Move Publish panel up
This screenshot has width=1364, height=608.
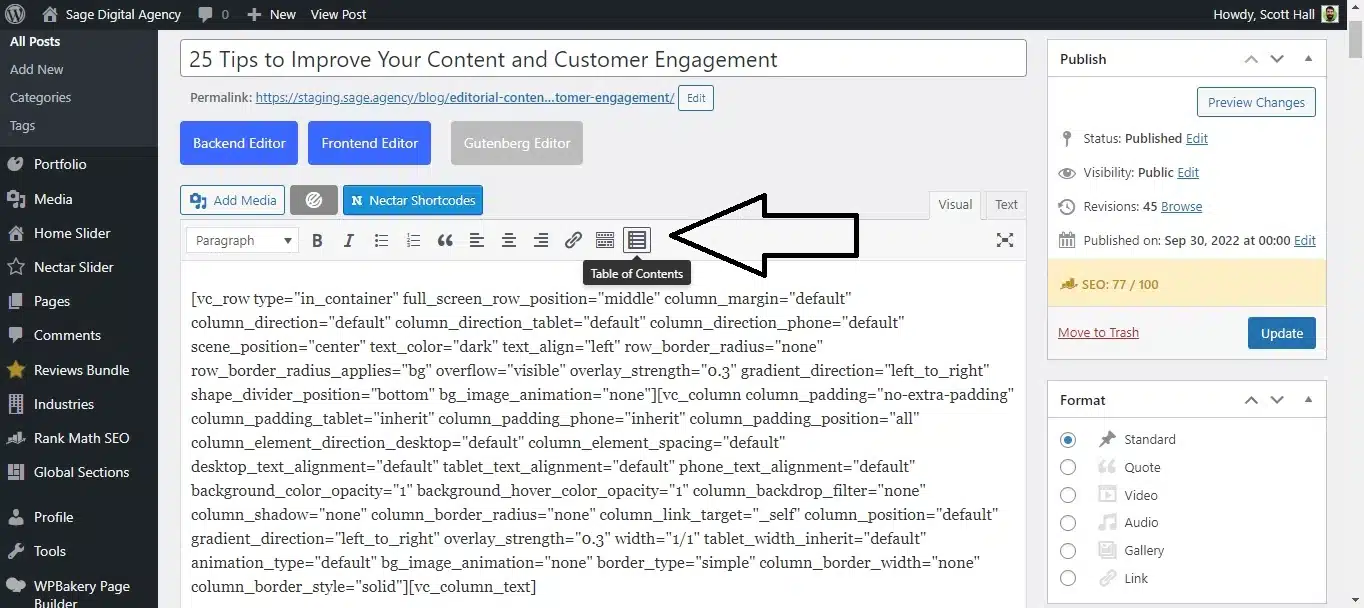pyautogui.click(x=1251, y=59)
